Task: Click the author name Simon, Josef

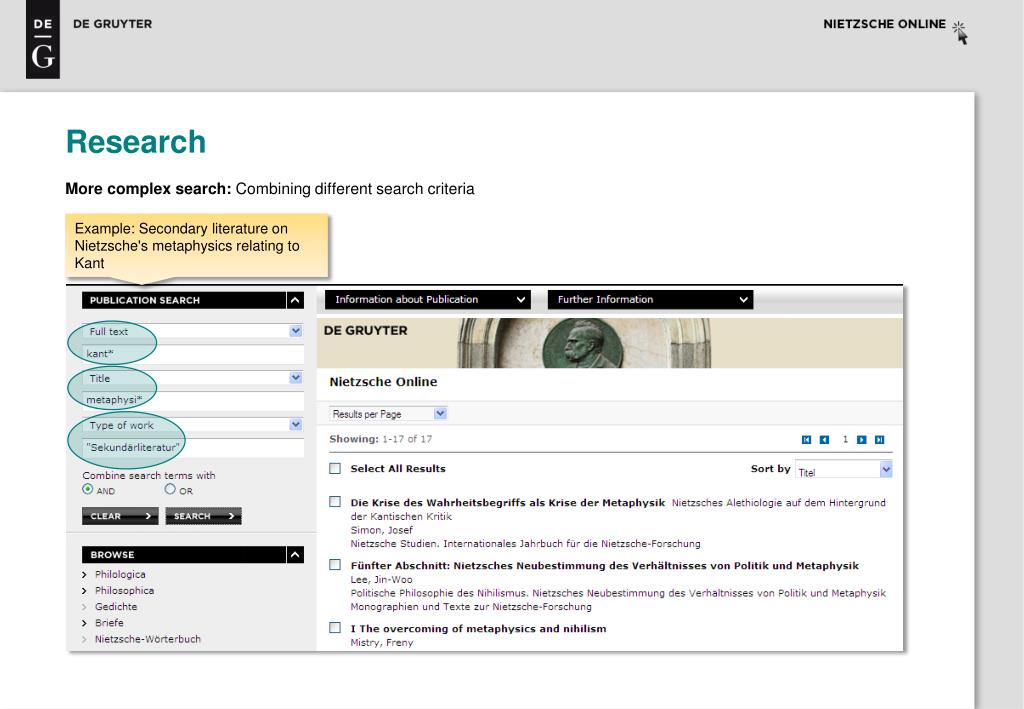Action: pos(381,530)
